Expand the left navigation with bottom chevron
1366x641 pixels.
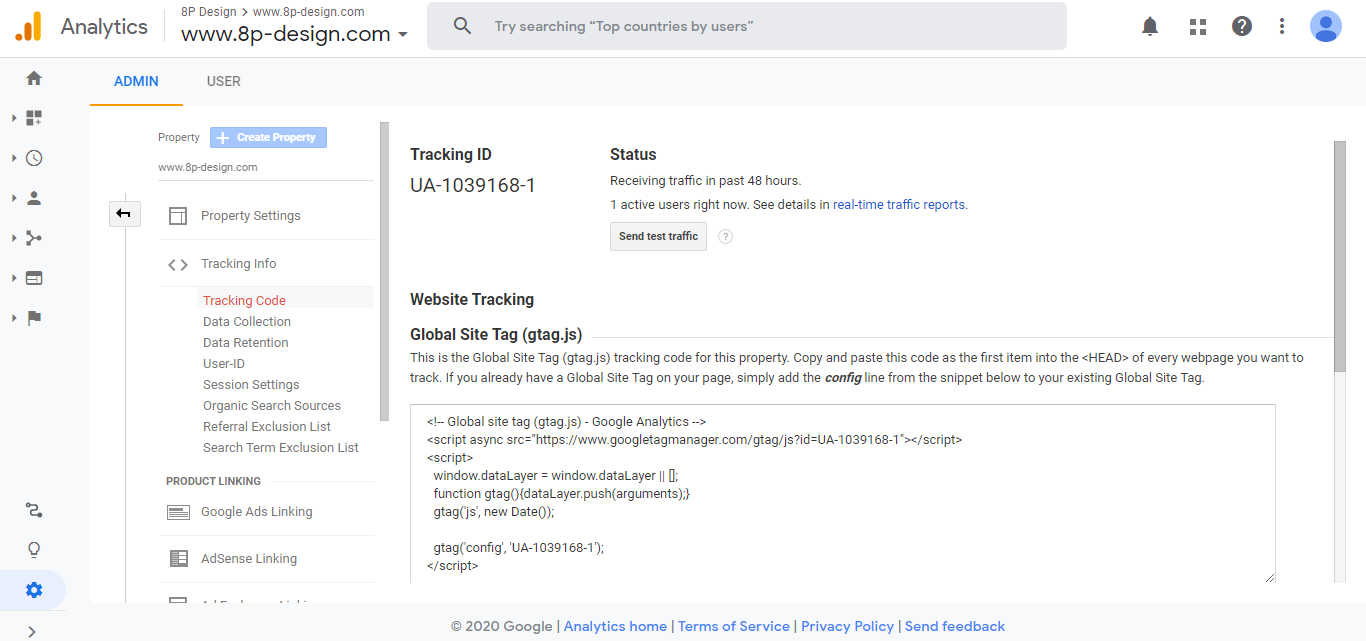coord(33,631)
